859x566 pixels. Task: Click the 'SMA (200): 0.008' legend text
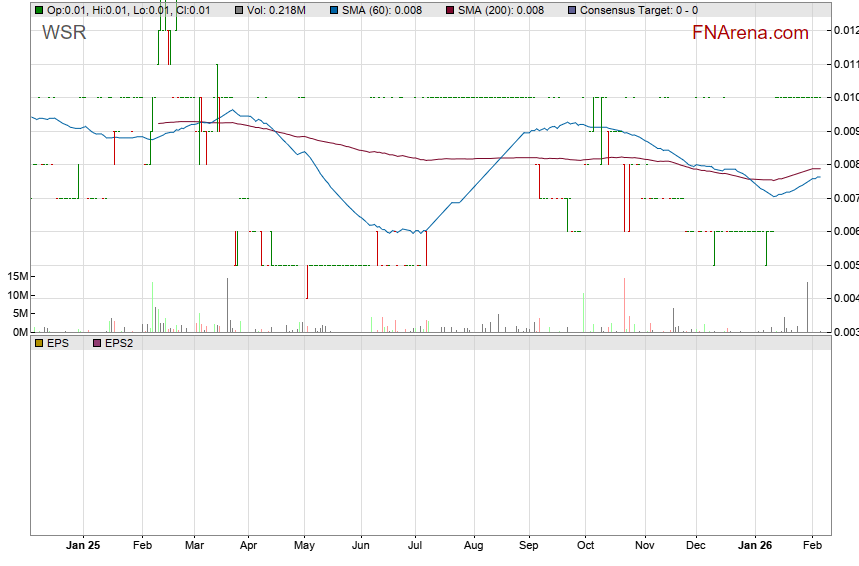pyautogui.click(x=501, y=10)
